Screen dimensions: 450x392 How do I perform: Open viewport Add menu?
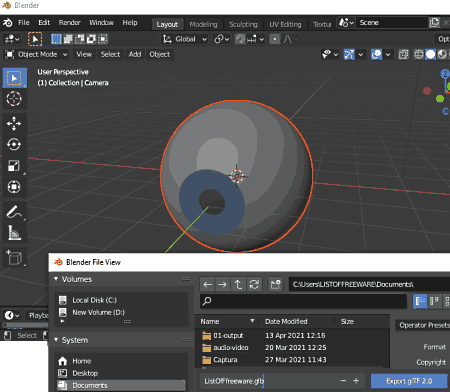[x=135, y=54]
